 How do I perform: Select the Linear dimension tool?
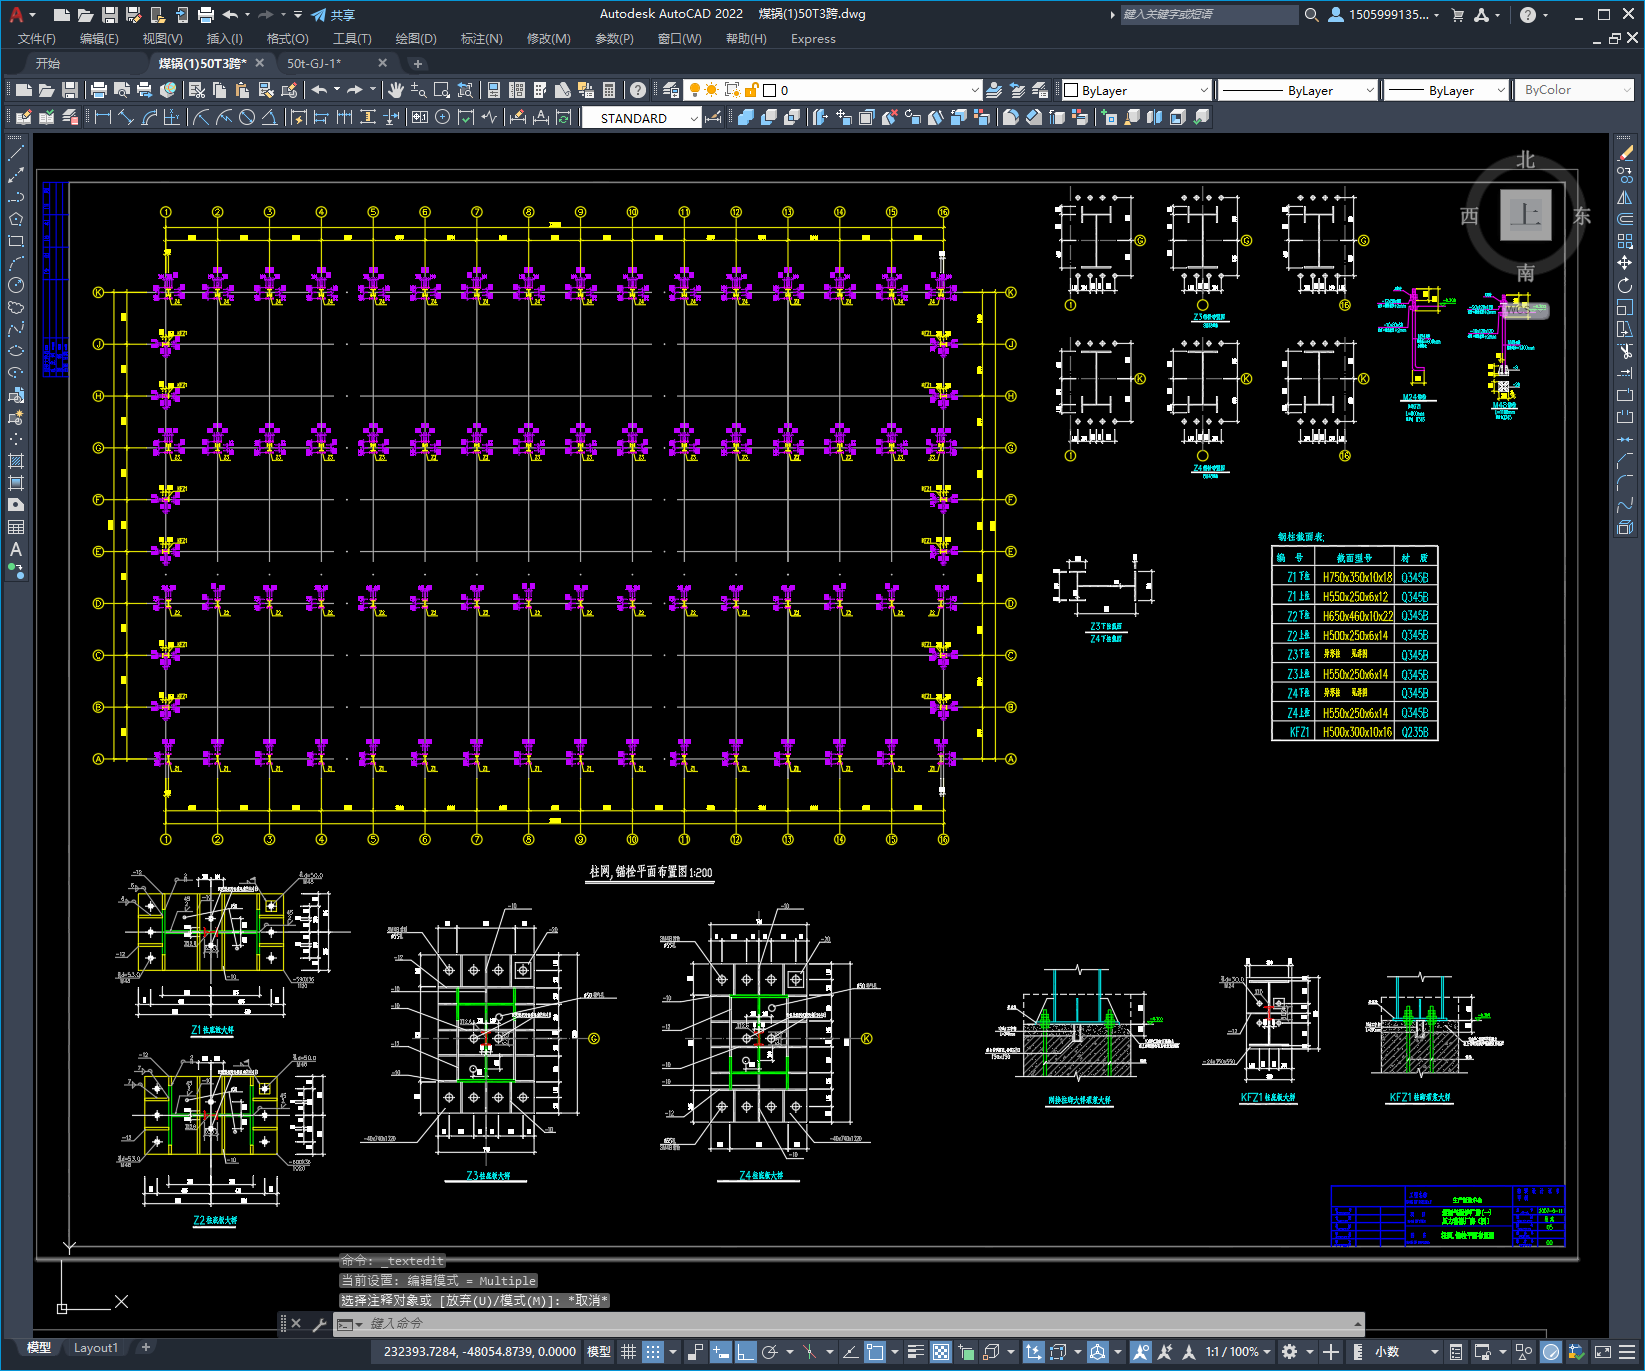[x=102, y=117]
